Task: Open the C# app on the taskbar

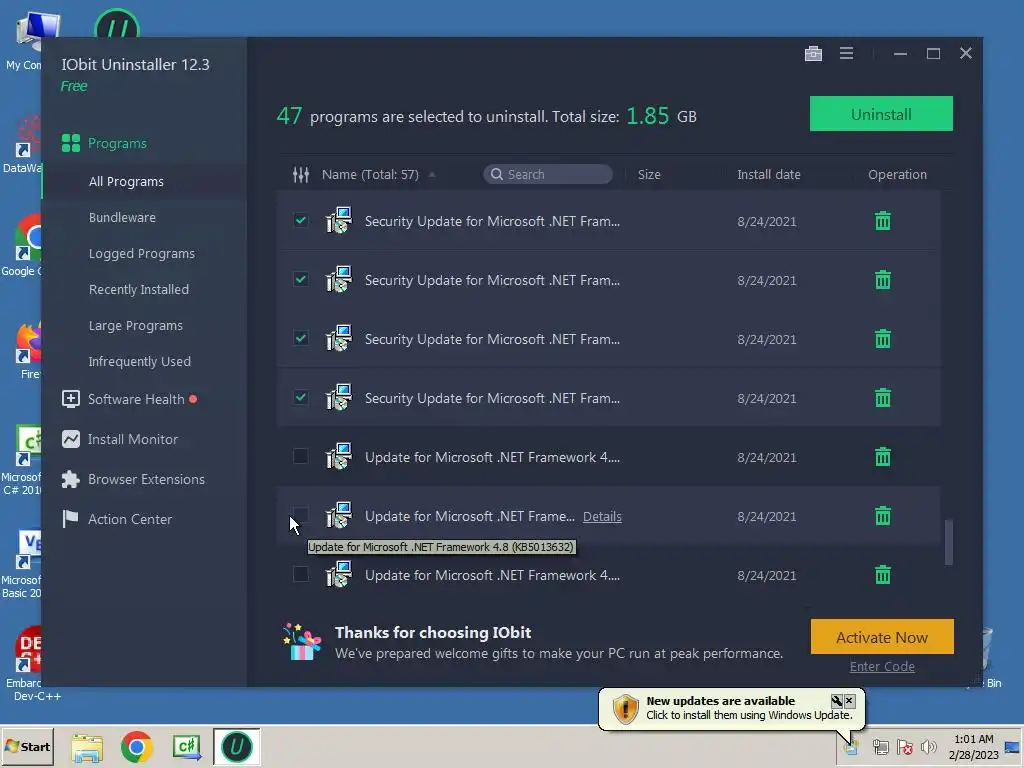Action: pos(187,747)
